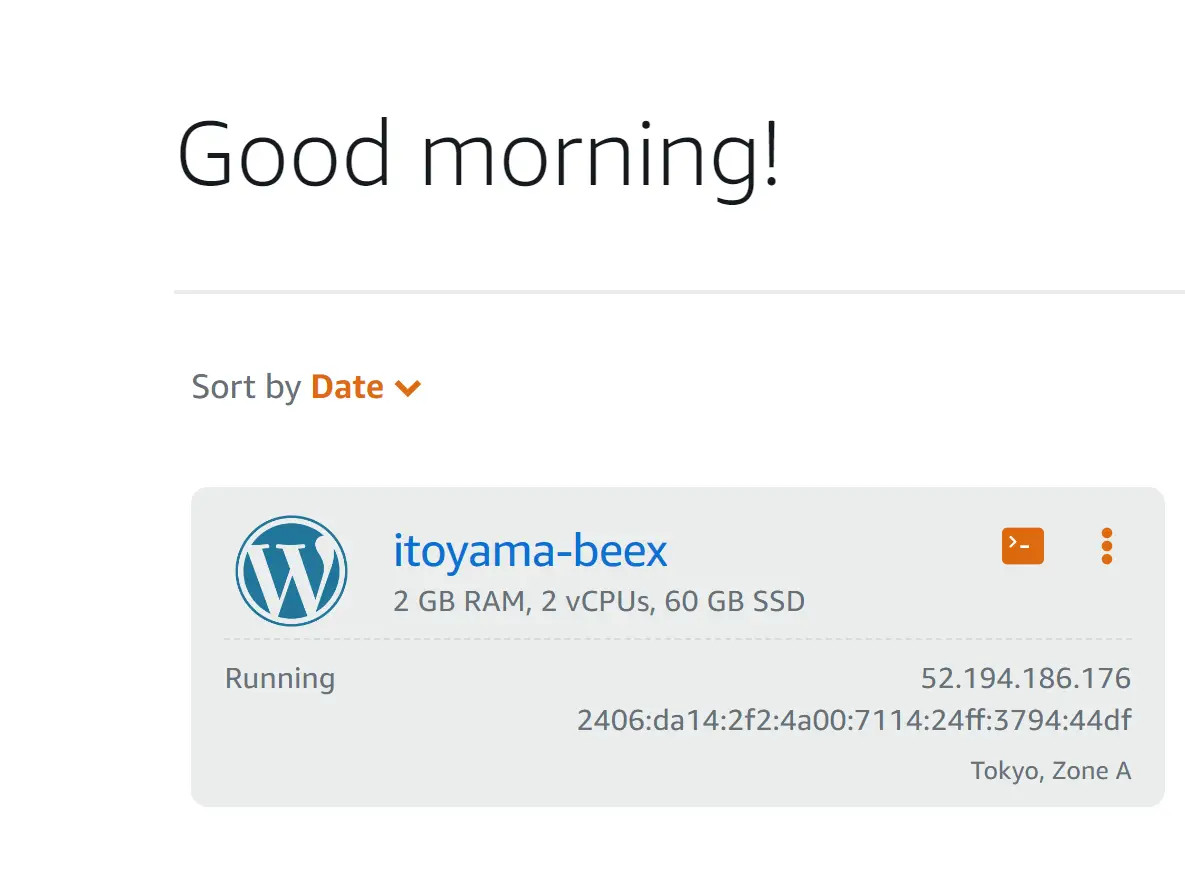Image resolution: width=1185 pixels, height=869 pixels.
Task: Click the orange chevron next to Date
Action: click(x=408, y=388)
